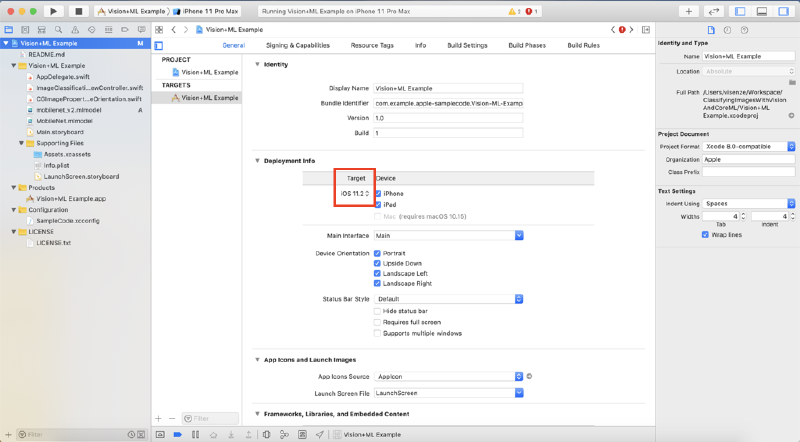Open the Source Control navigator

click(x=25, y=30)
